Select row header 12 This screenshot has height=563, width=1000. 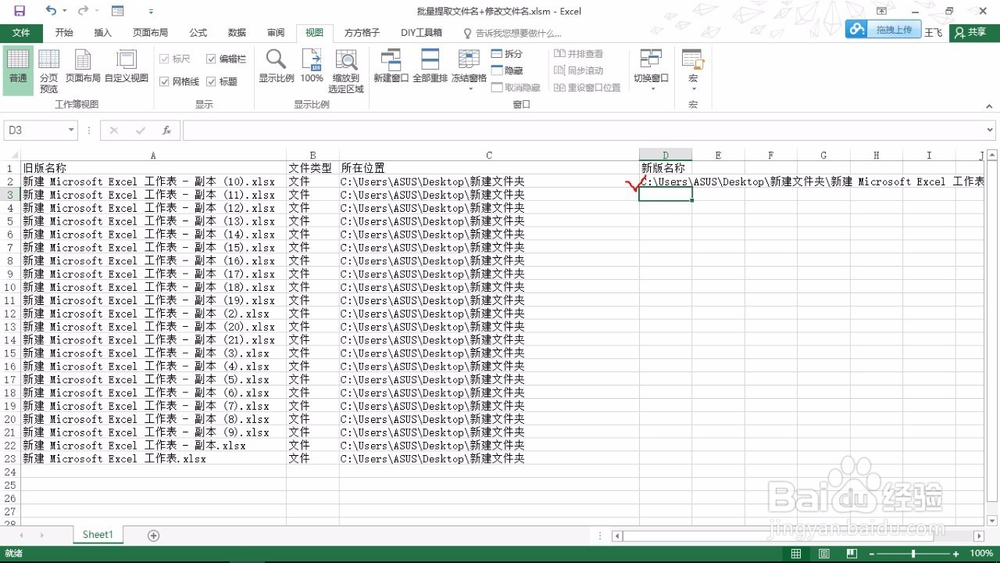coord(10,314)
